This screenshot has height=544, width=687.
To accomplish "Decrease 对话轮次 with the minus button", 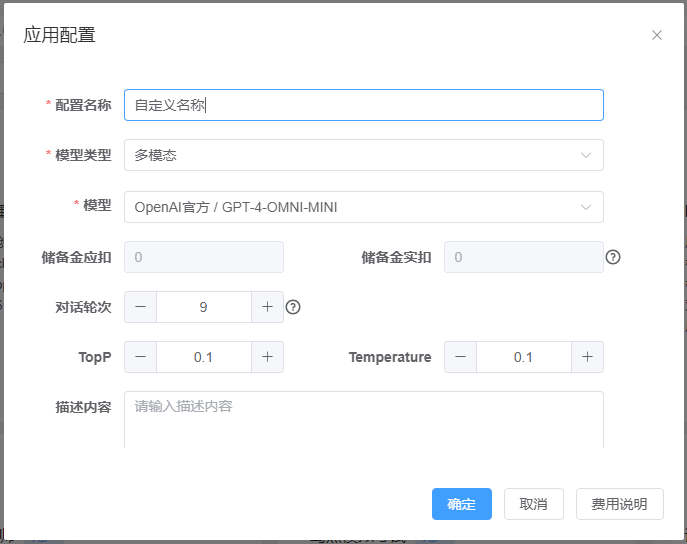I will pos(140,307).
